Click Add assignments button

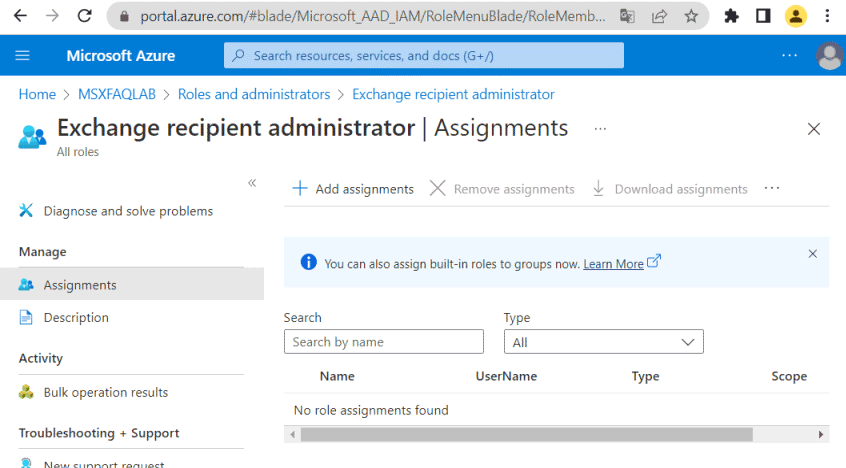pos(353,189)
